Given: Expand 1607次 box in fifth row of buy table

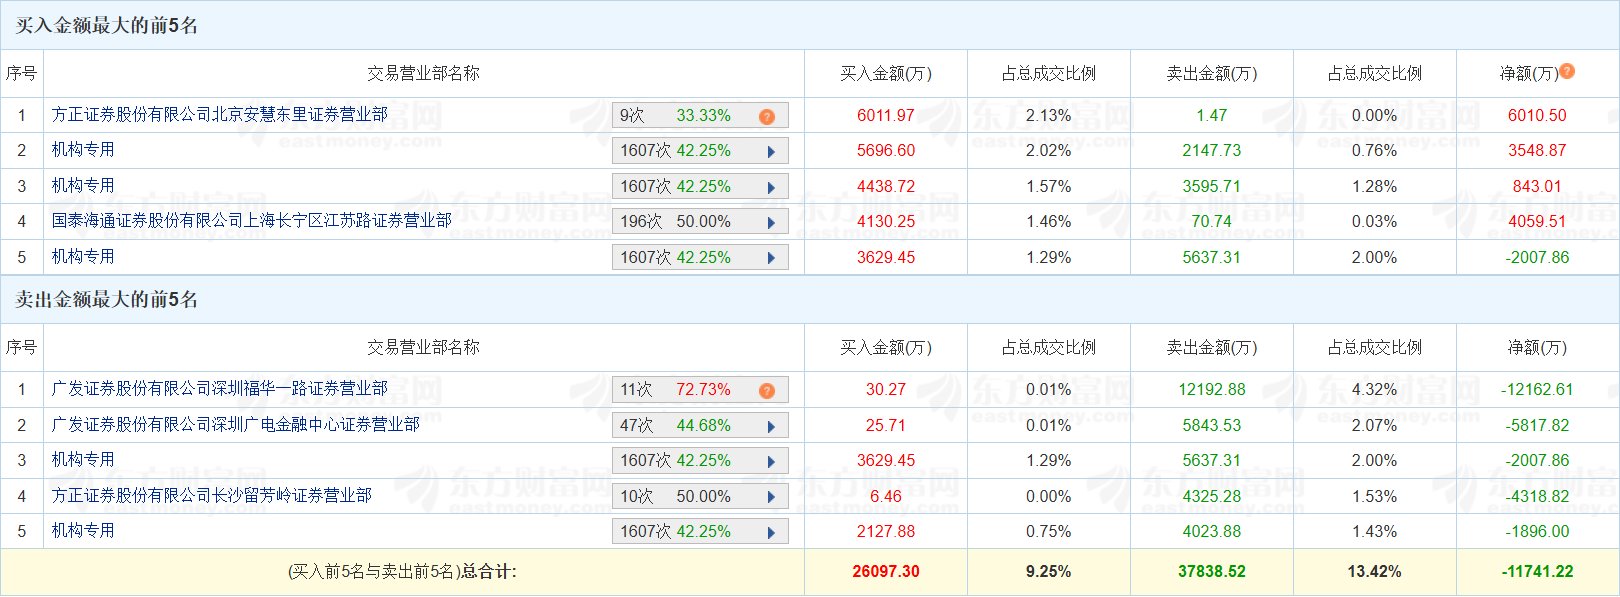Looking at the screenshot, I should click(699, 258).
